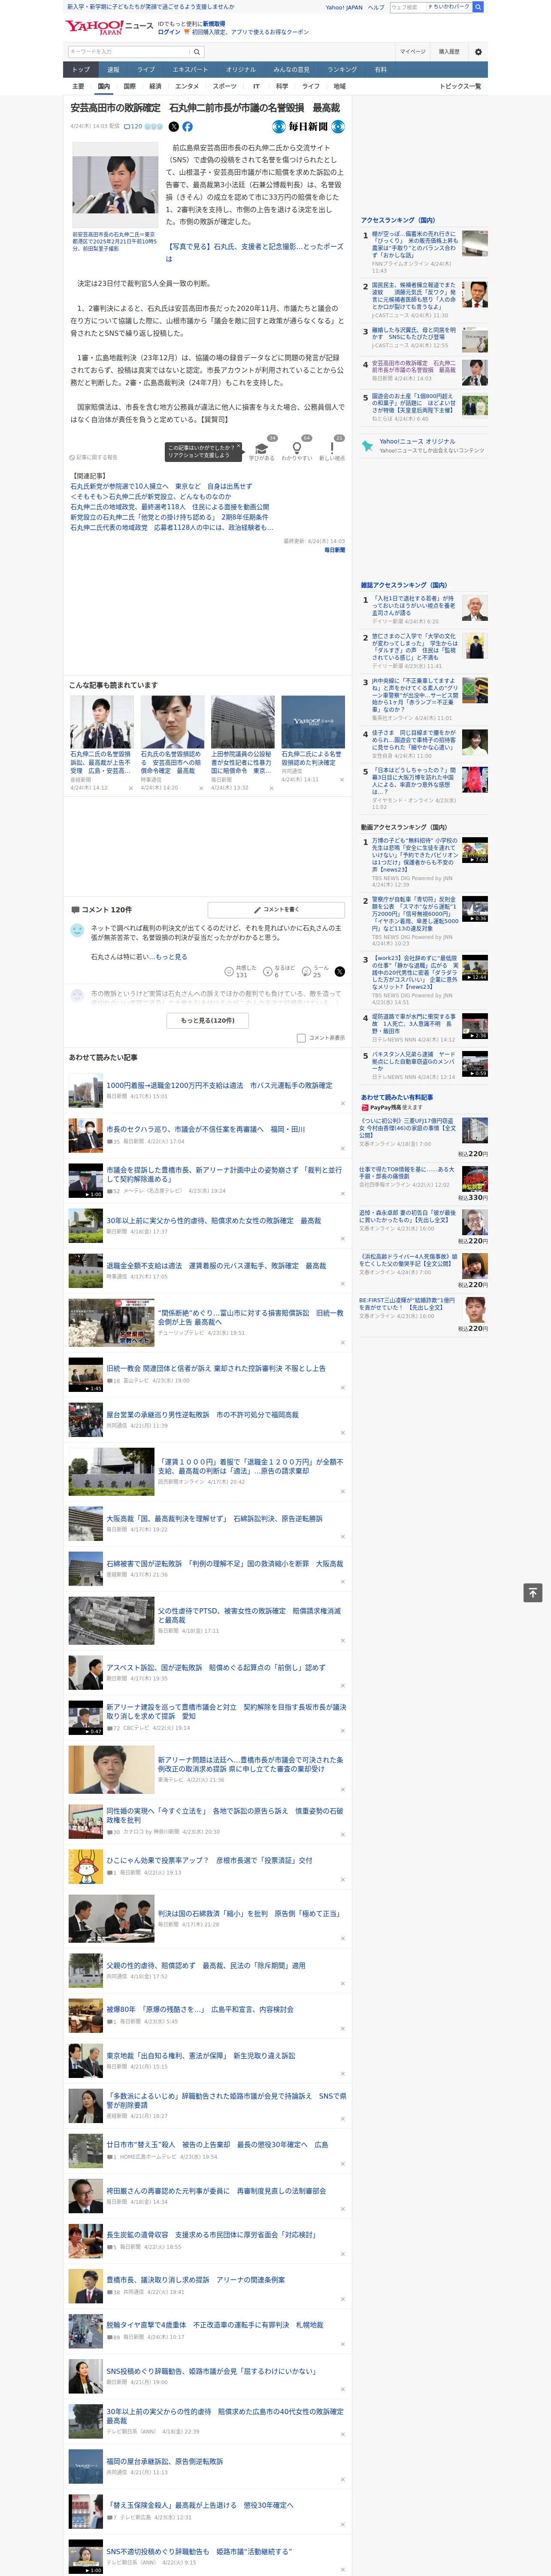Open アスベスト訴訟、国が逆転敗訴 article
This screenshot has height=2576, width=551.
click(x=215, y=1668)
